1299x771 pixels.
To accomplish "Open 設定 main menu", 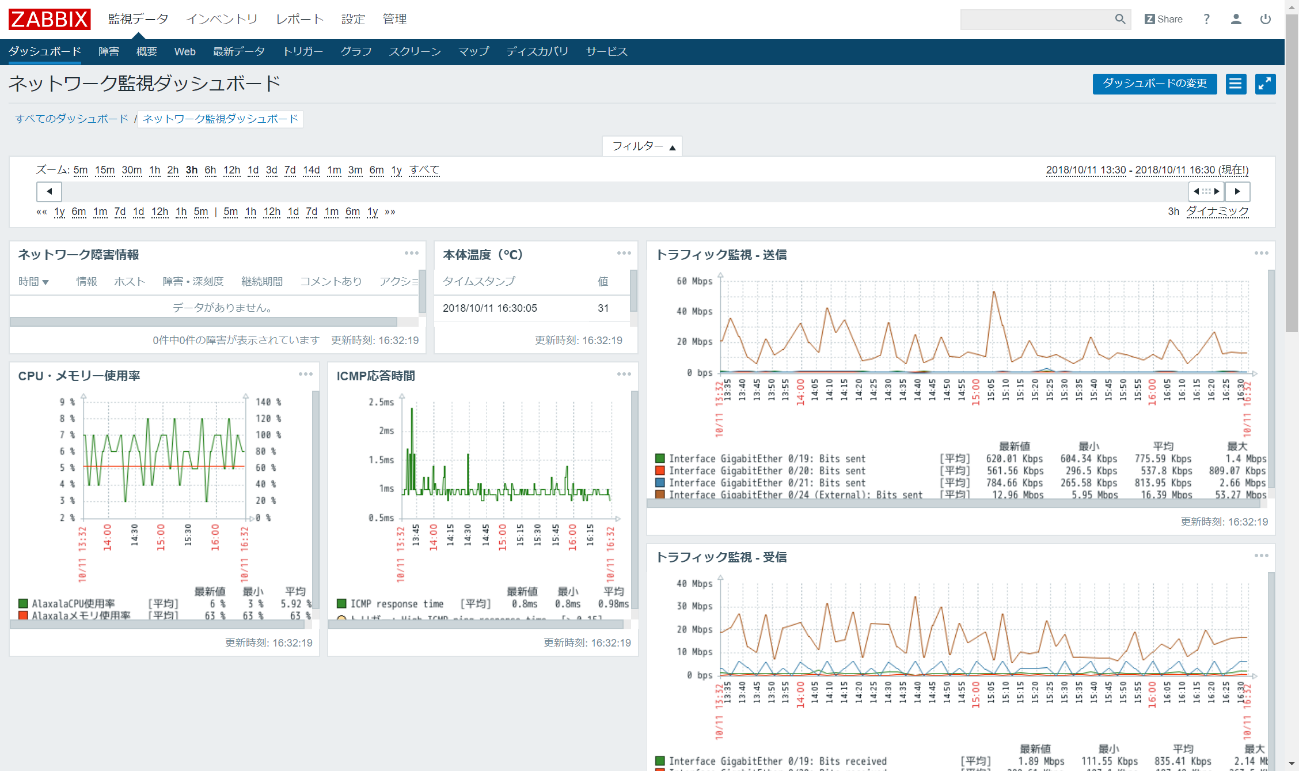I will tap(353, 19).
